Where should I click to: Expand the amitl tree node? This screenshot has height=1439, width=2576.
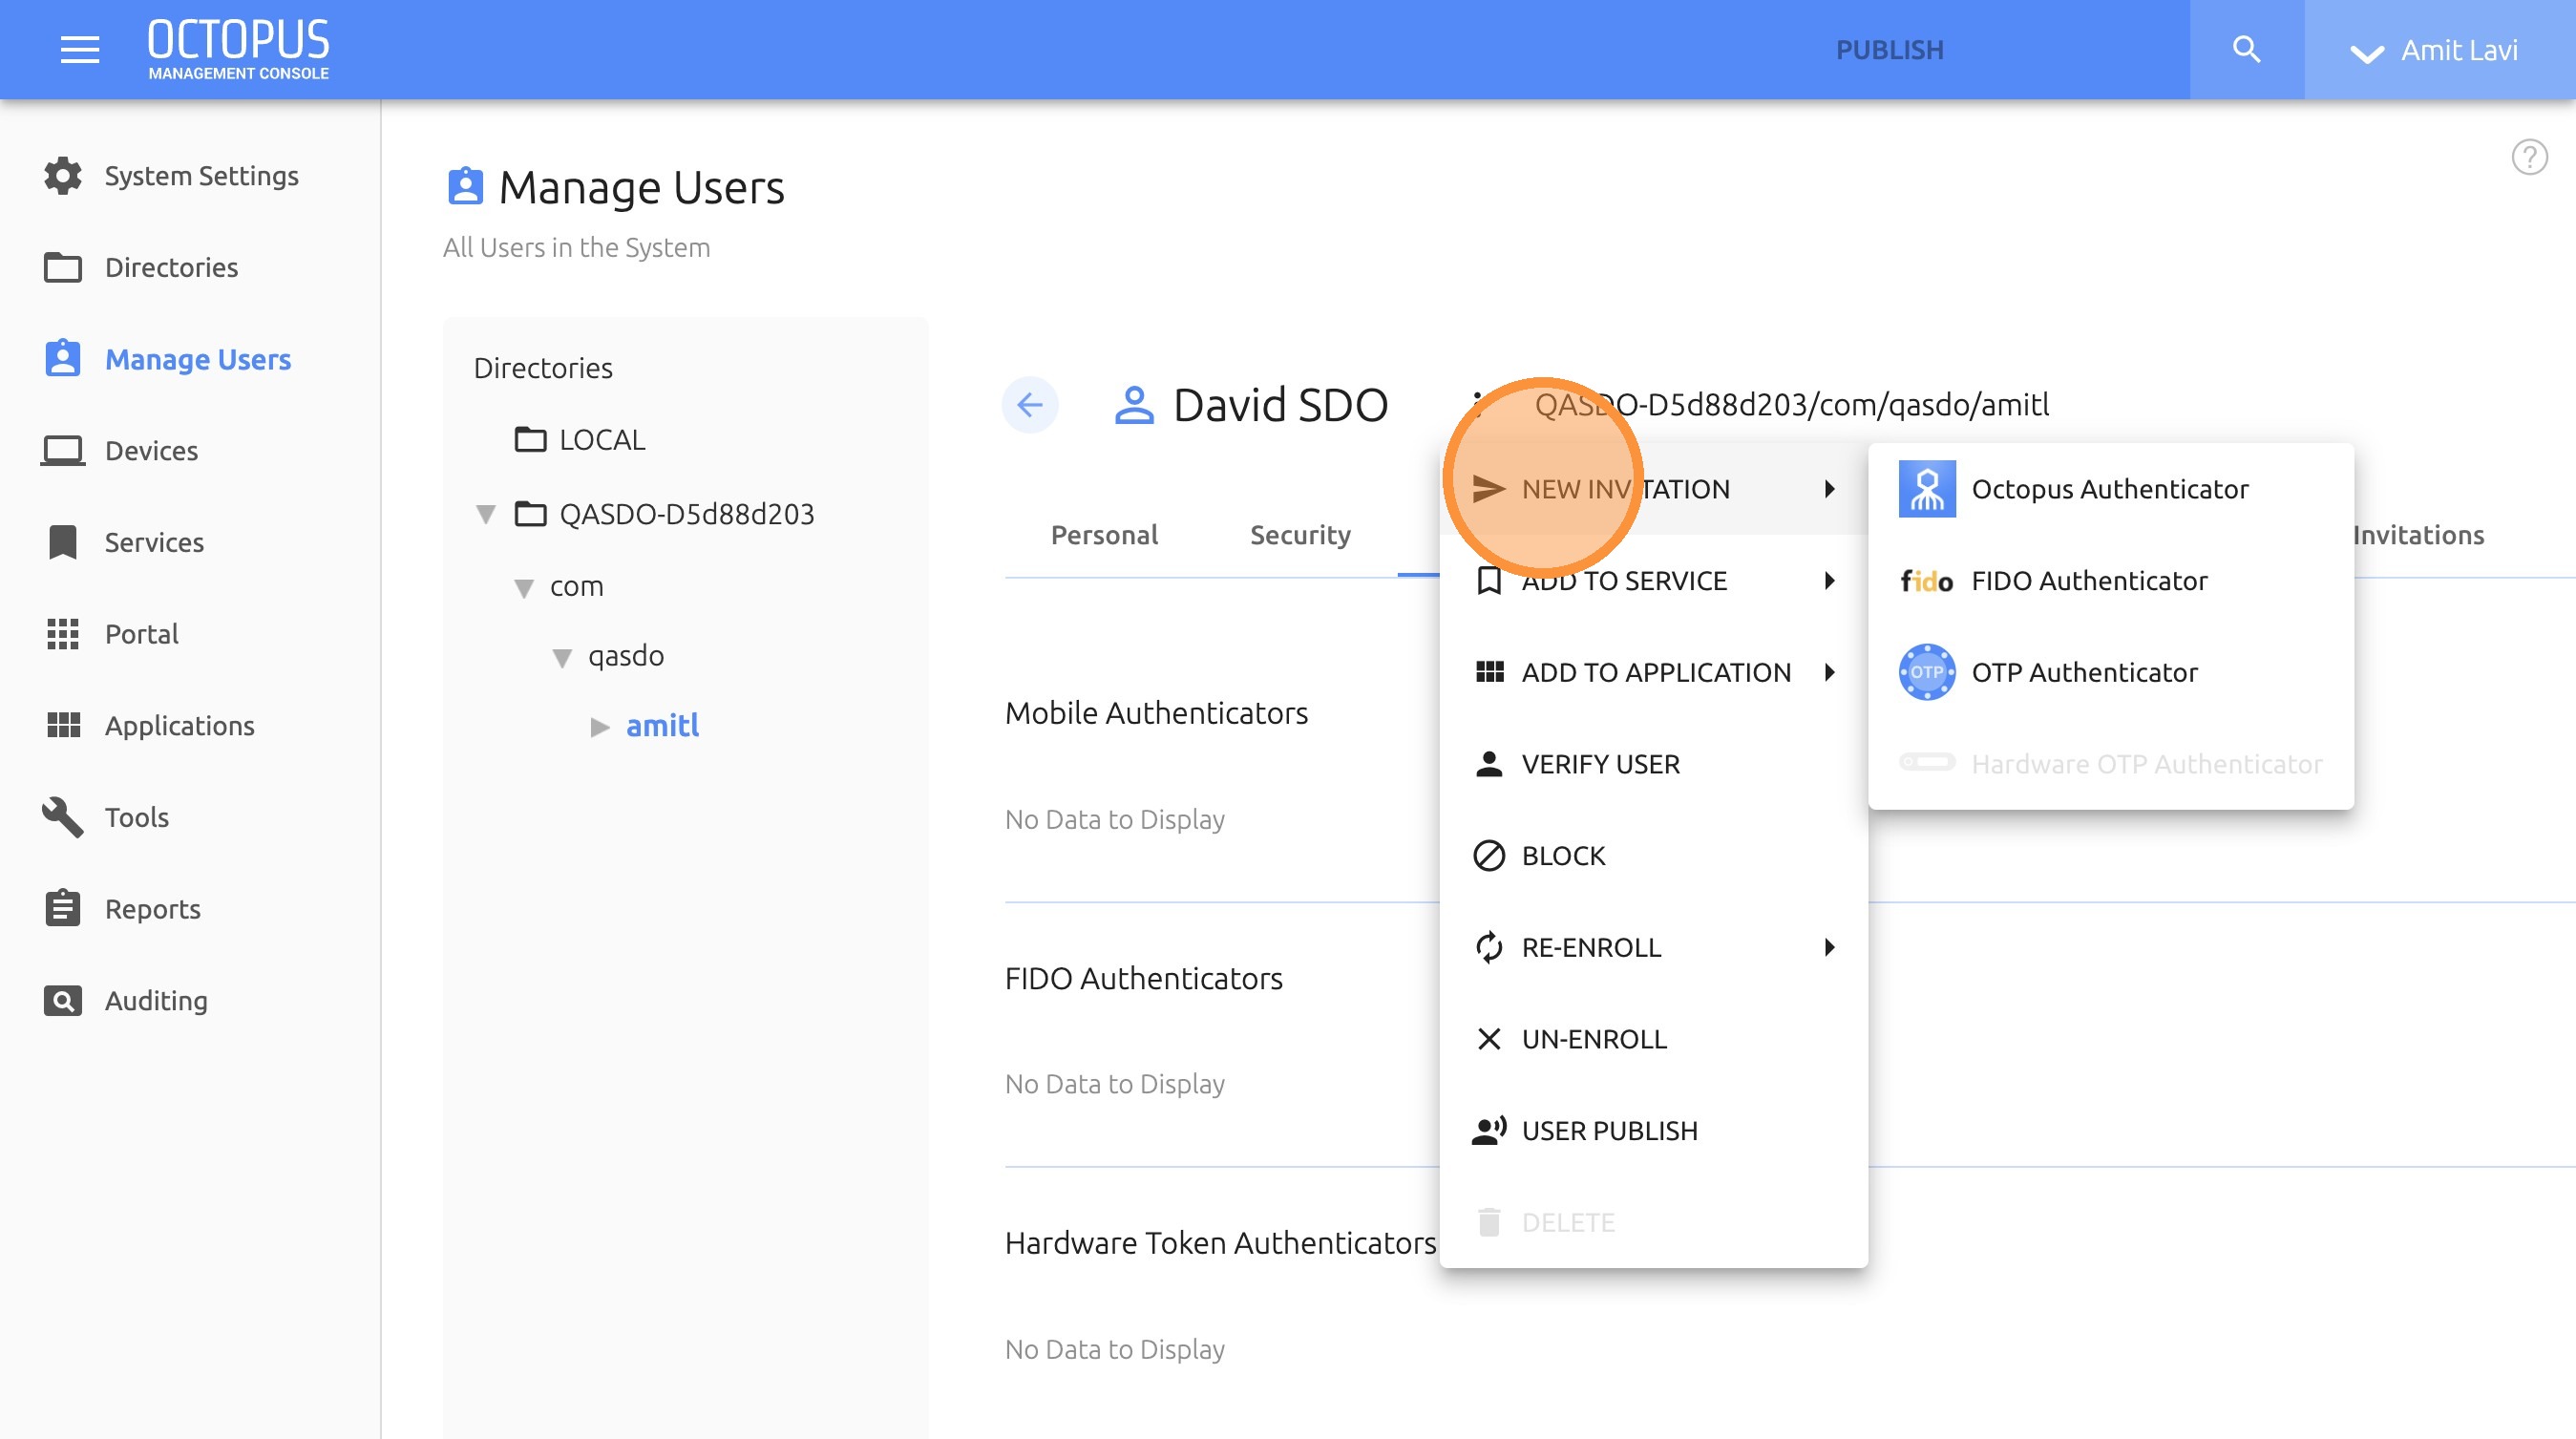coord(600,727)
